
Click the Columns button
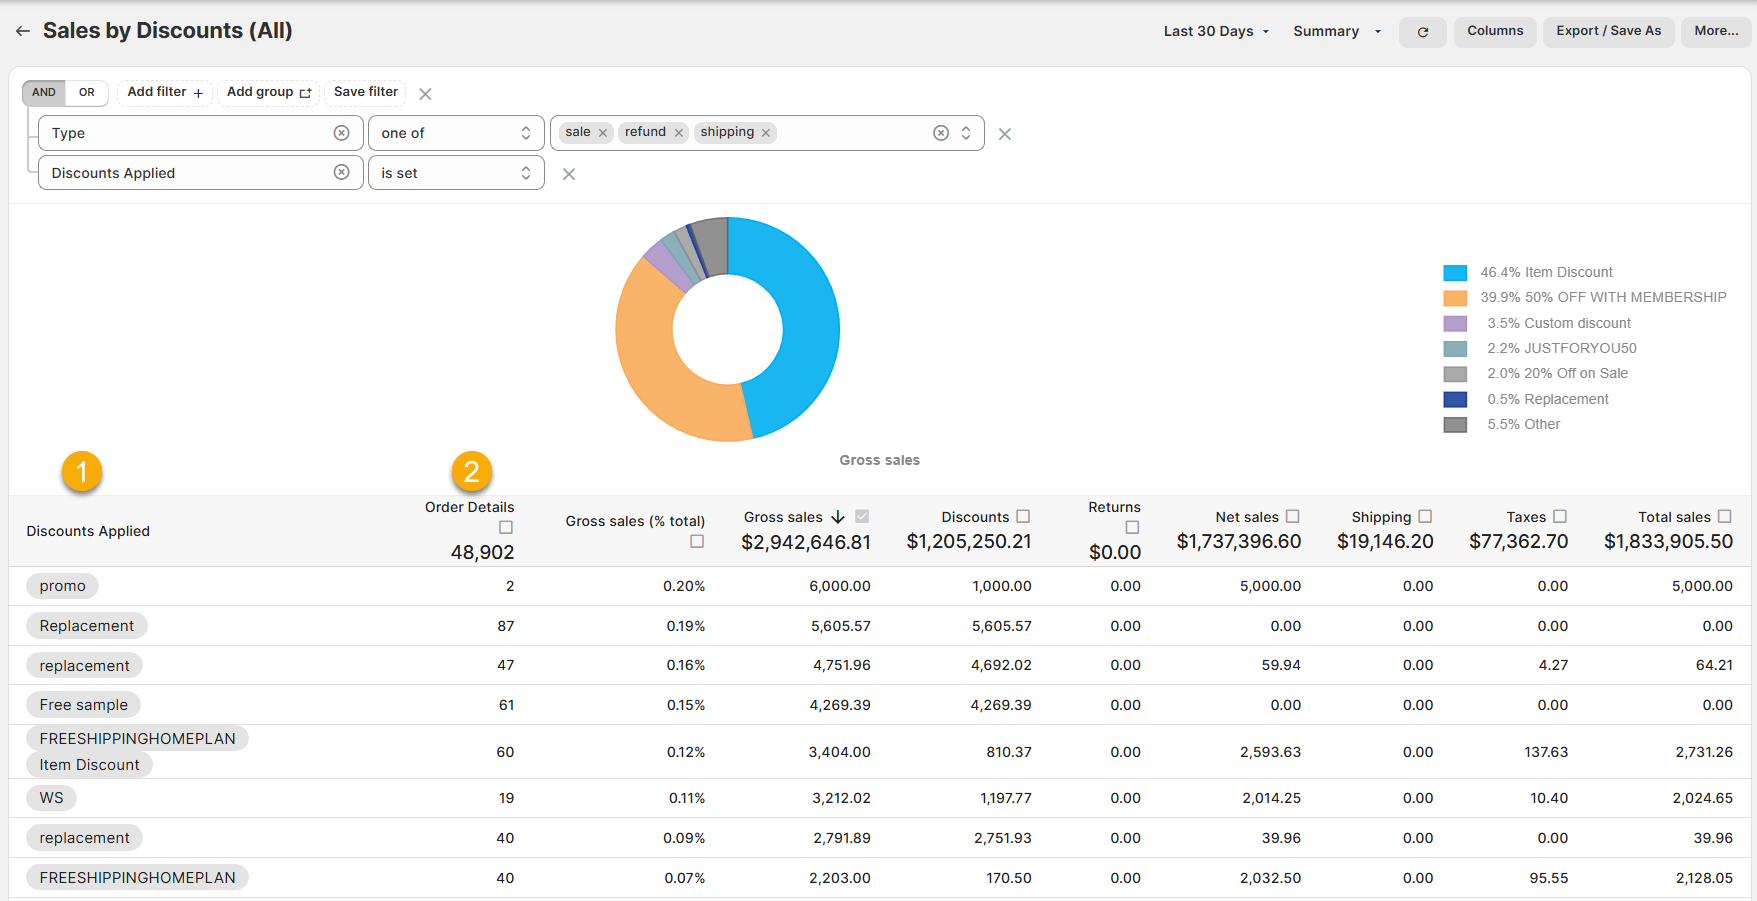pos(1495,32)
